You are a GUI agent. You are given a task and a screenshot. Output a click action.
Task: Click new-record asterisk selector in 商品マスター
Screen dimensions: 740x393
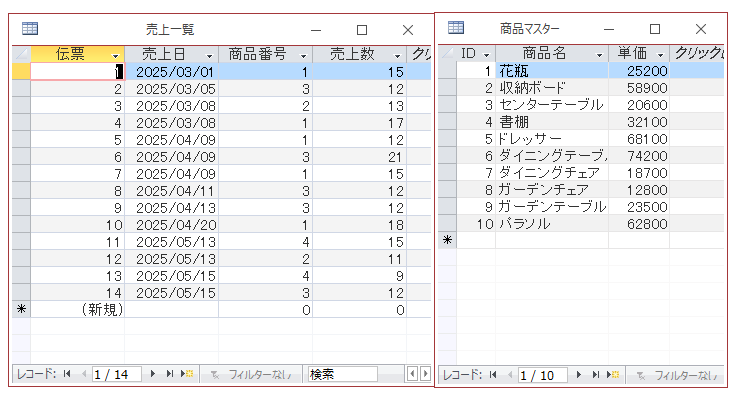click(447, 240)
